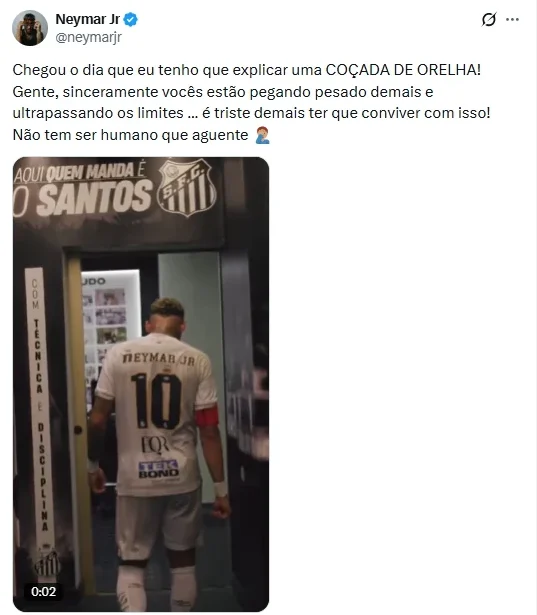Click the 'NEYMAR JR' jersey name
This screenshot has width=537, height=615.
pyautogui.click(x=158, y=358)
